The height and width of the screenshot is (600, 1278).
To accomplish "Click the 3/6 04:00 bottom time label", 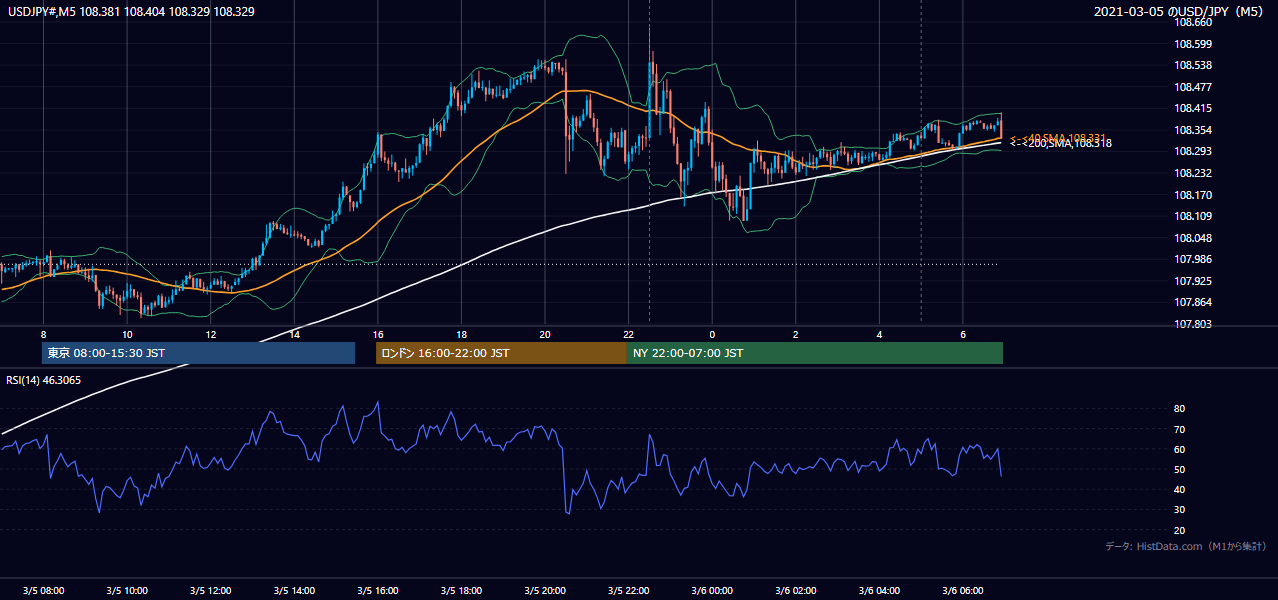I will [x=878, y=591].
